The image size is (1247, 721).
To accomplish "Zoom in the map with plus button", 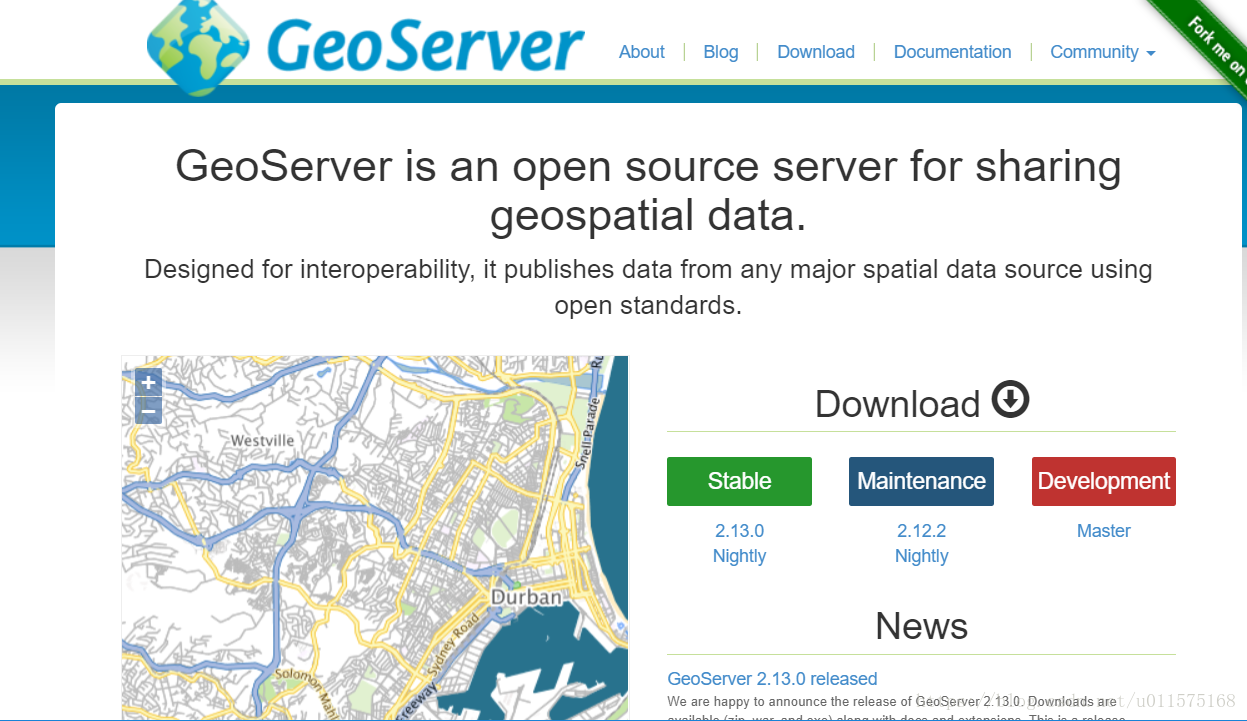I will click(148, 383).
